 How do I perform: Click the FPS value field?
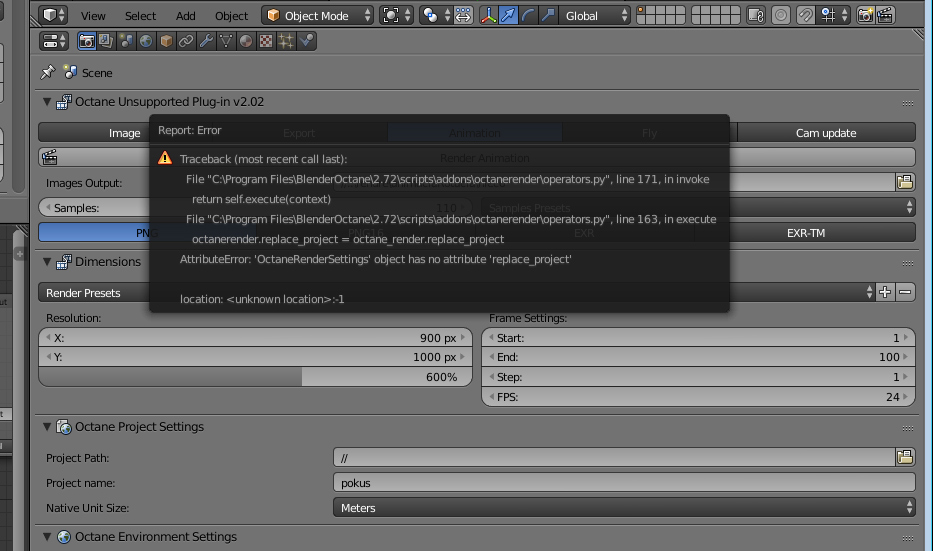[x=698, y=396]
